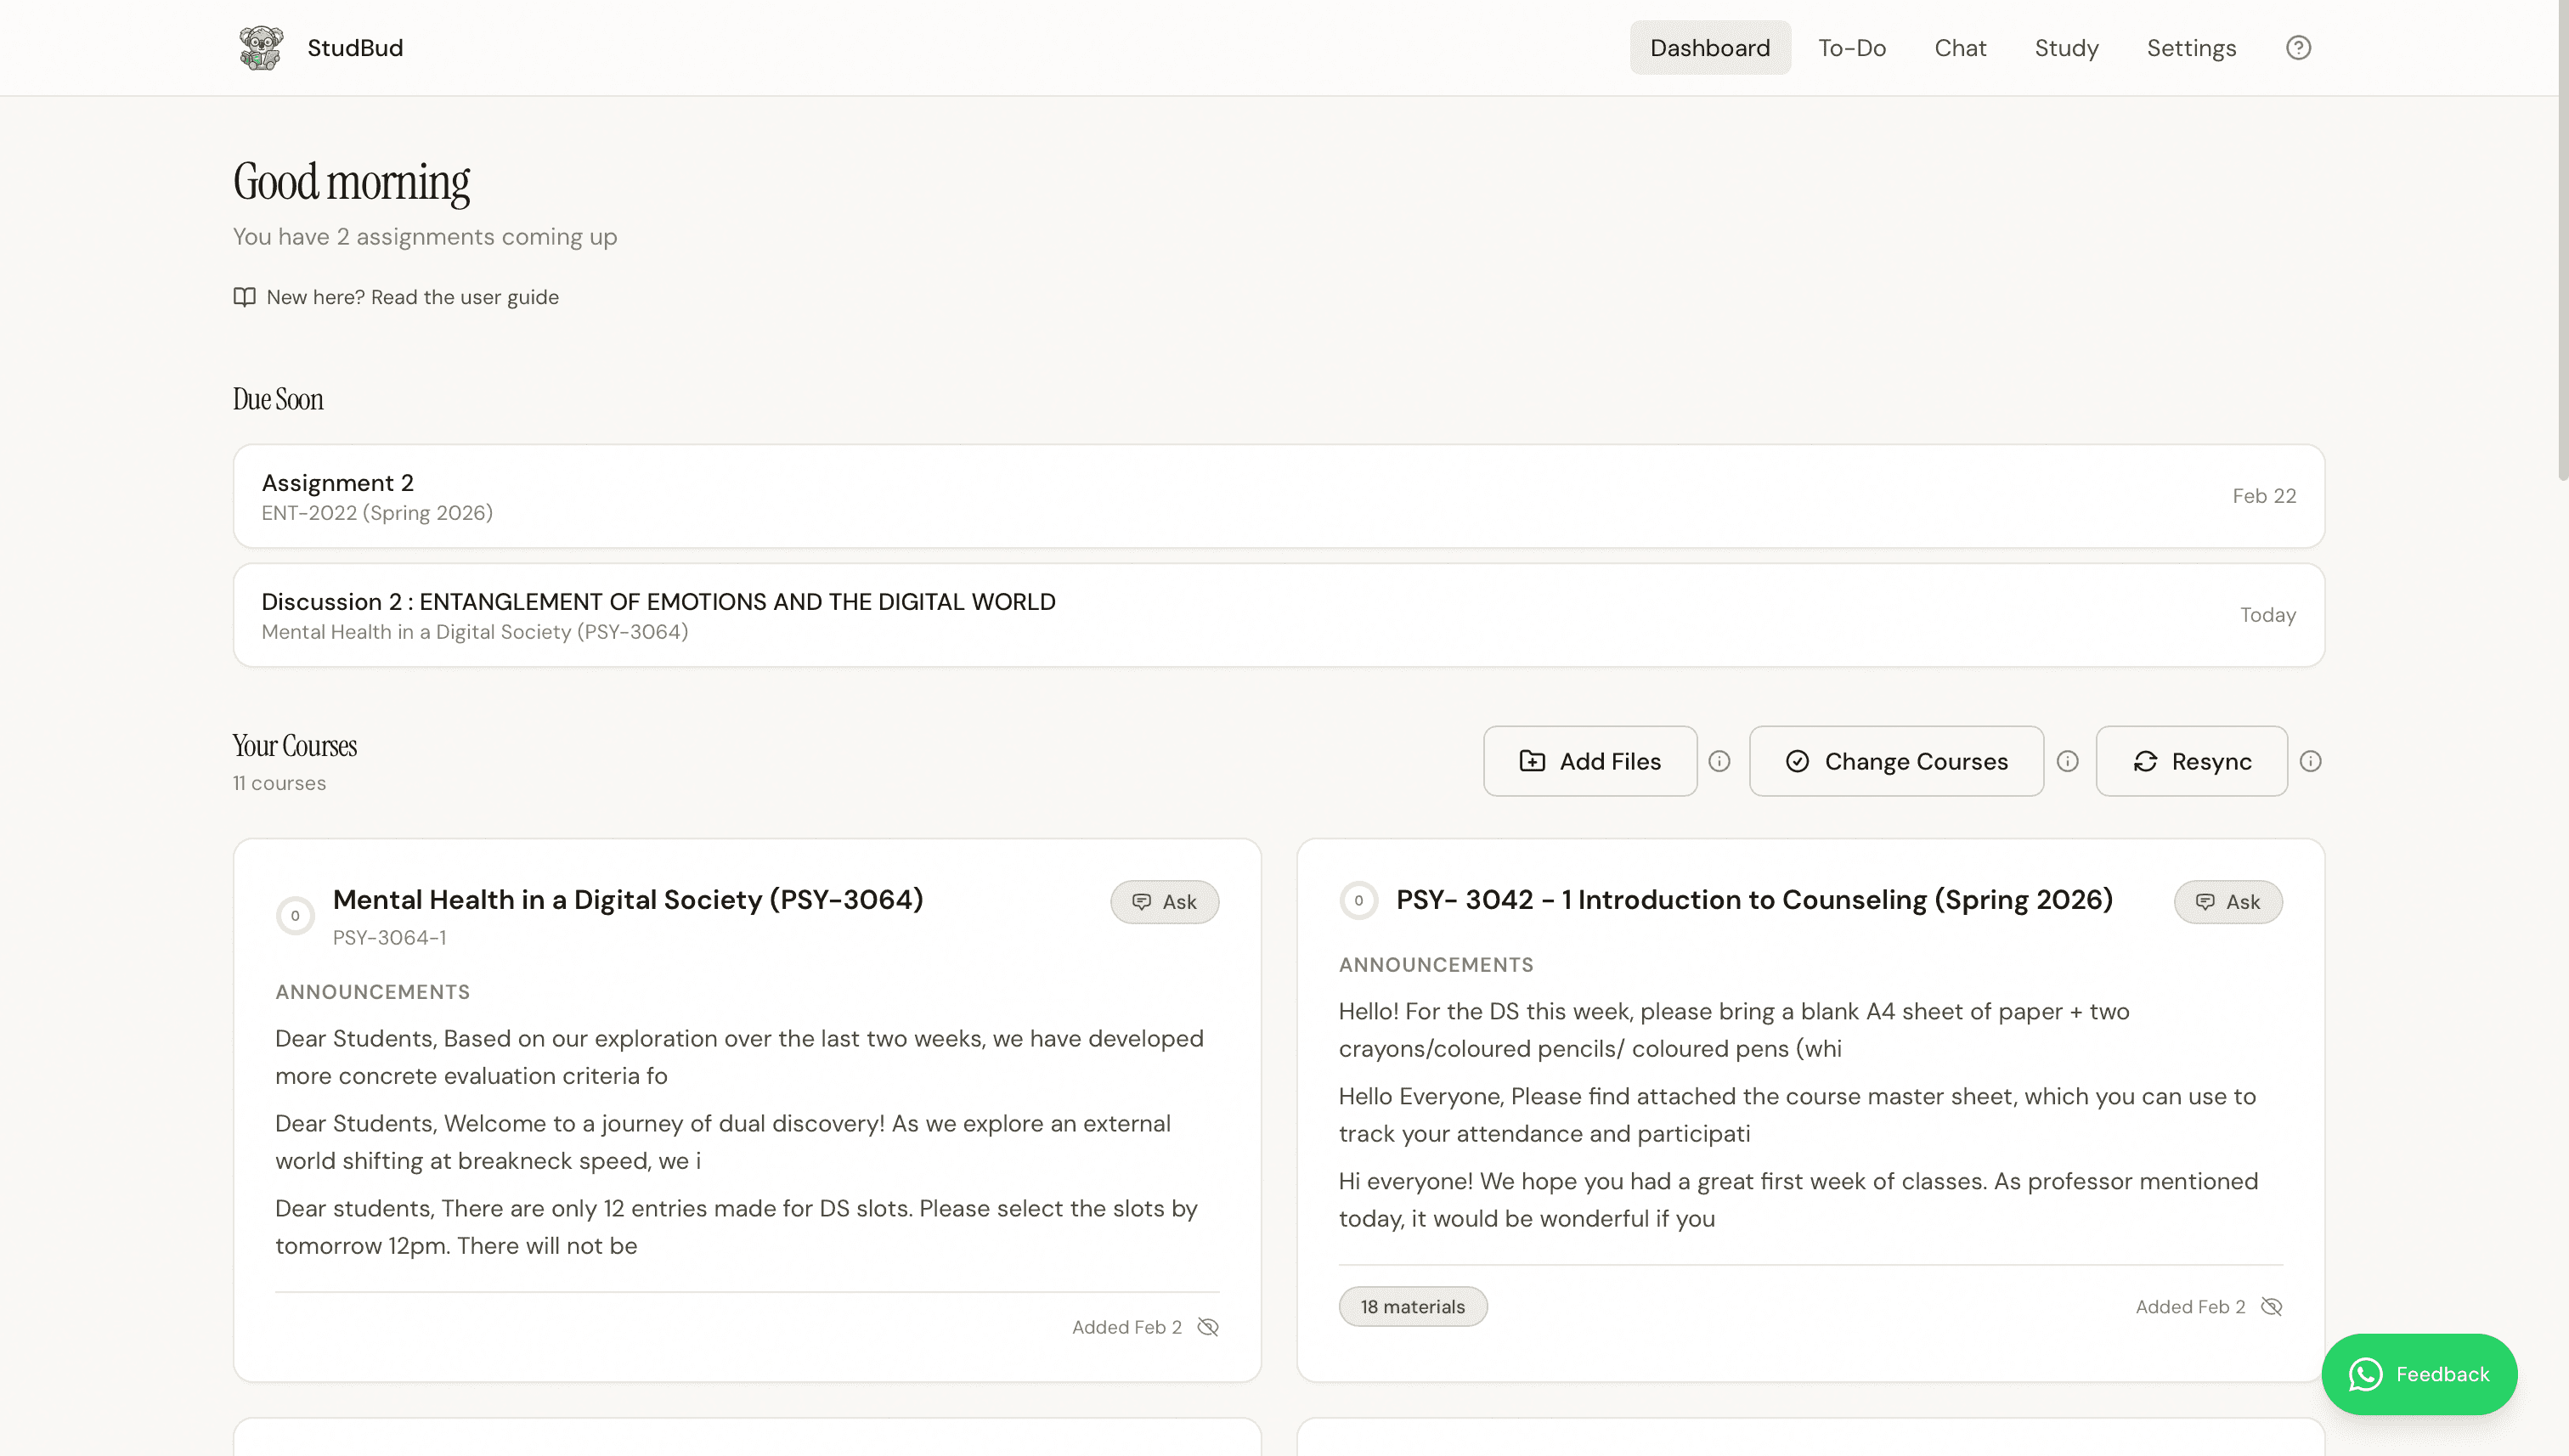The height and width of the screenshot is (1456, 2569).
Task: Click the page vertical scrollbar
Action: (2563, 240)
